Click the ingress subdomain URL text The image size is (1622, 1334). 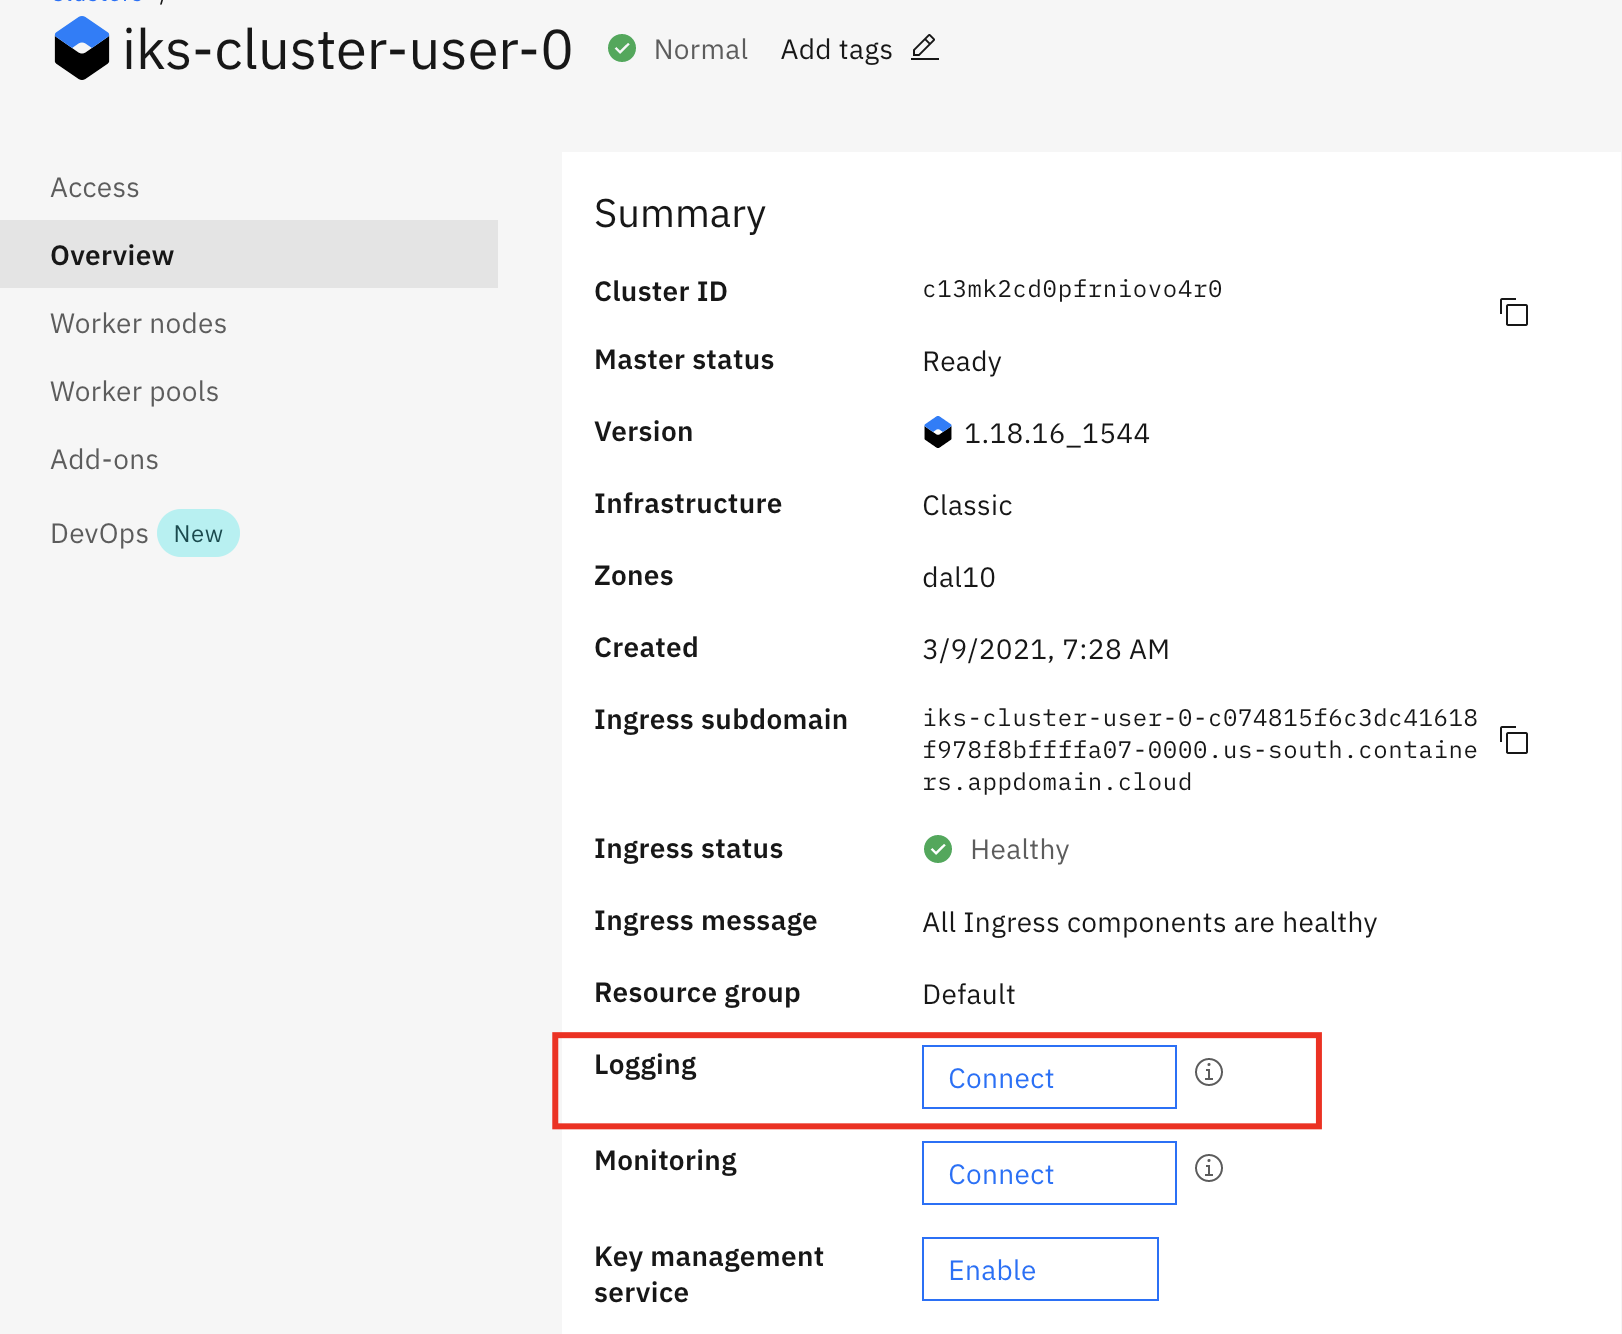(x=1200, y=750)
